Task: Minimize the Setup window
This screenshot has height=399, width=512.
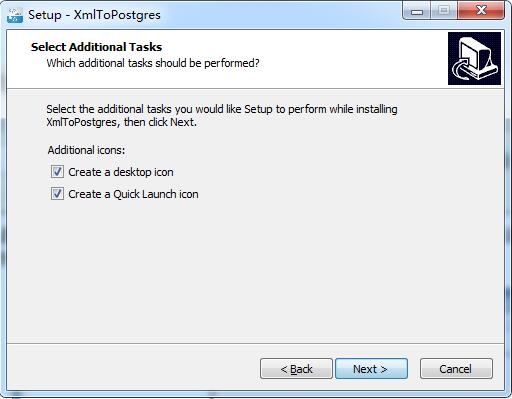Action: [417, 12]
